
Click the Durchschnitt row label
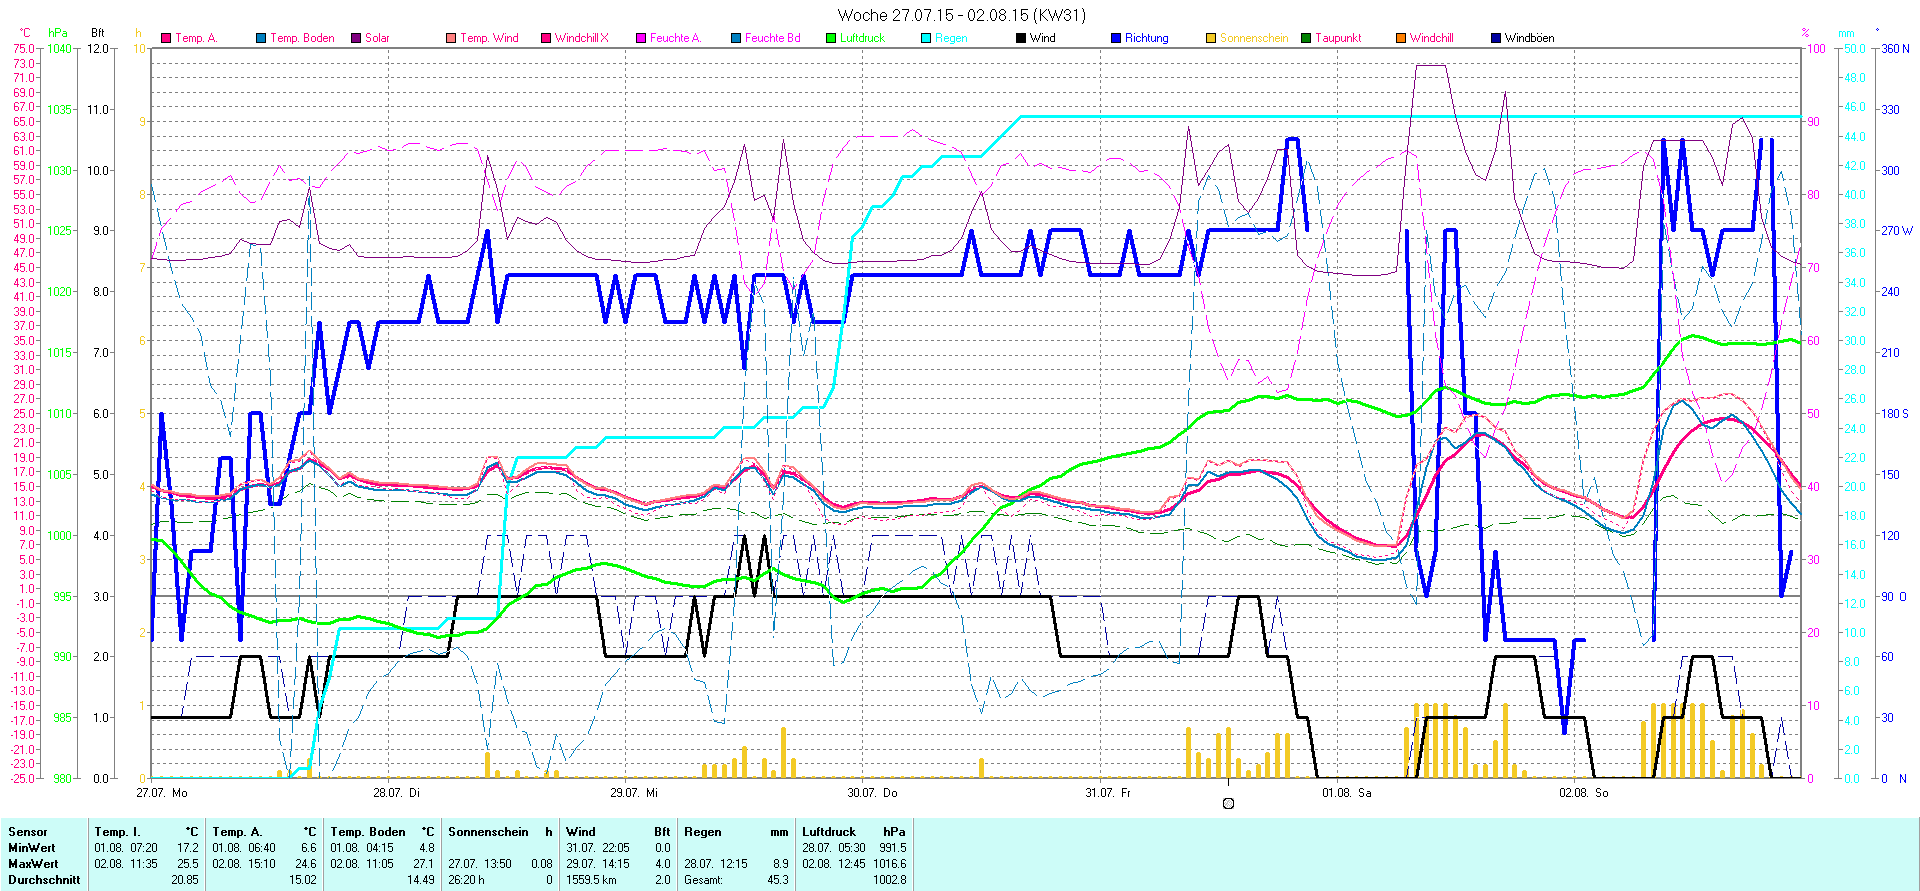point(44,880)
